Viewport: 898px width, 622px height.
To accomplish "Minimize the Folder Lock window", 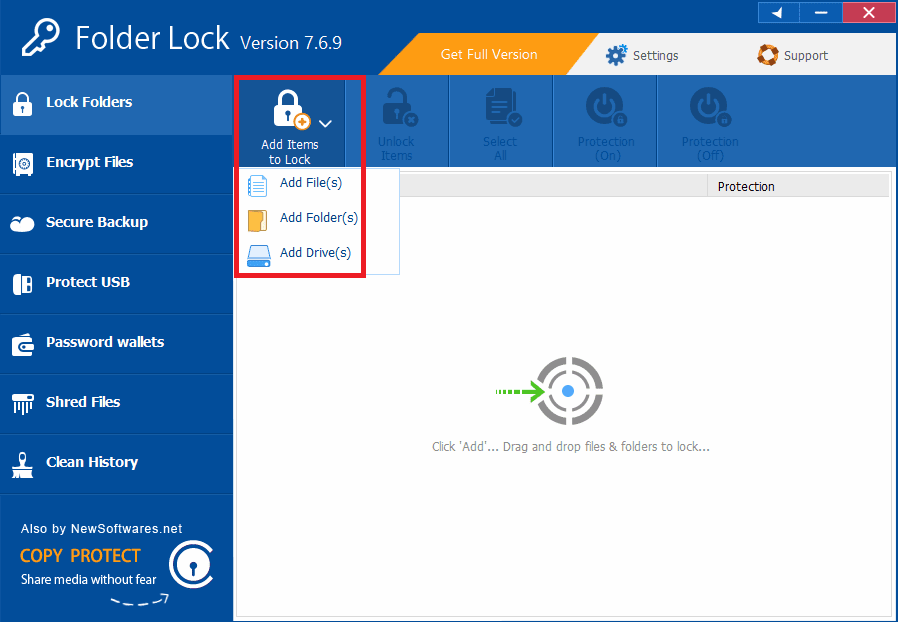I will 821,13.
